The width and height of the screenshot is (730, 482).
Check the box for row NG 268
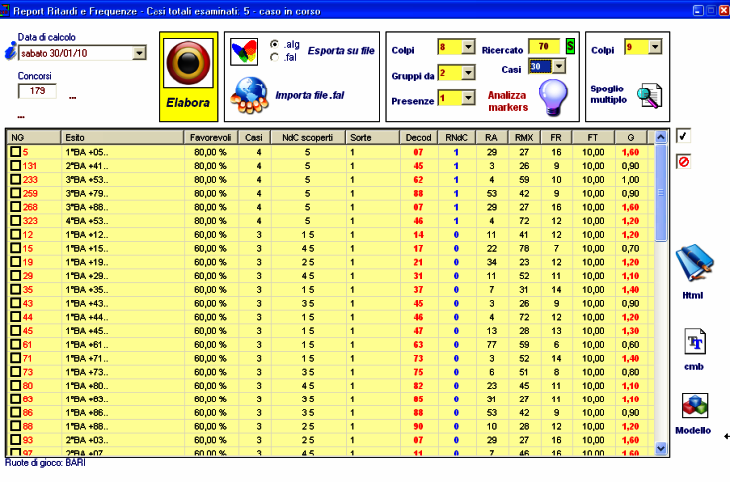[x=16, y=207]
